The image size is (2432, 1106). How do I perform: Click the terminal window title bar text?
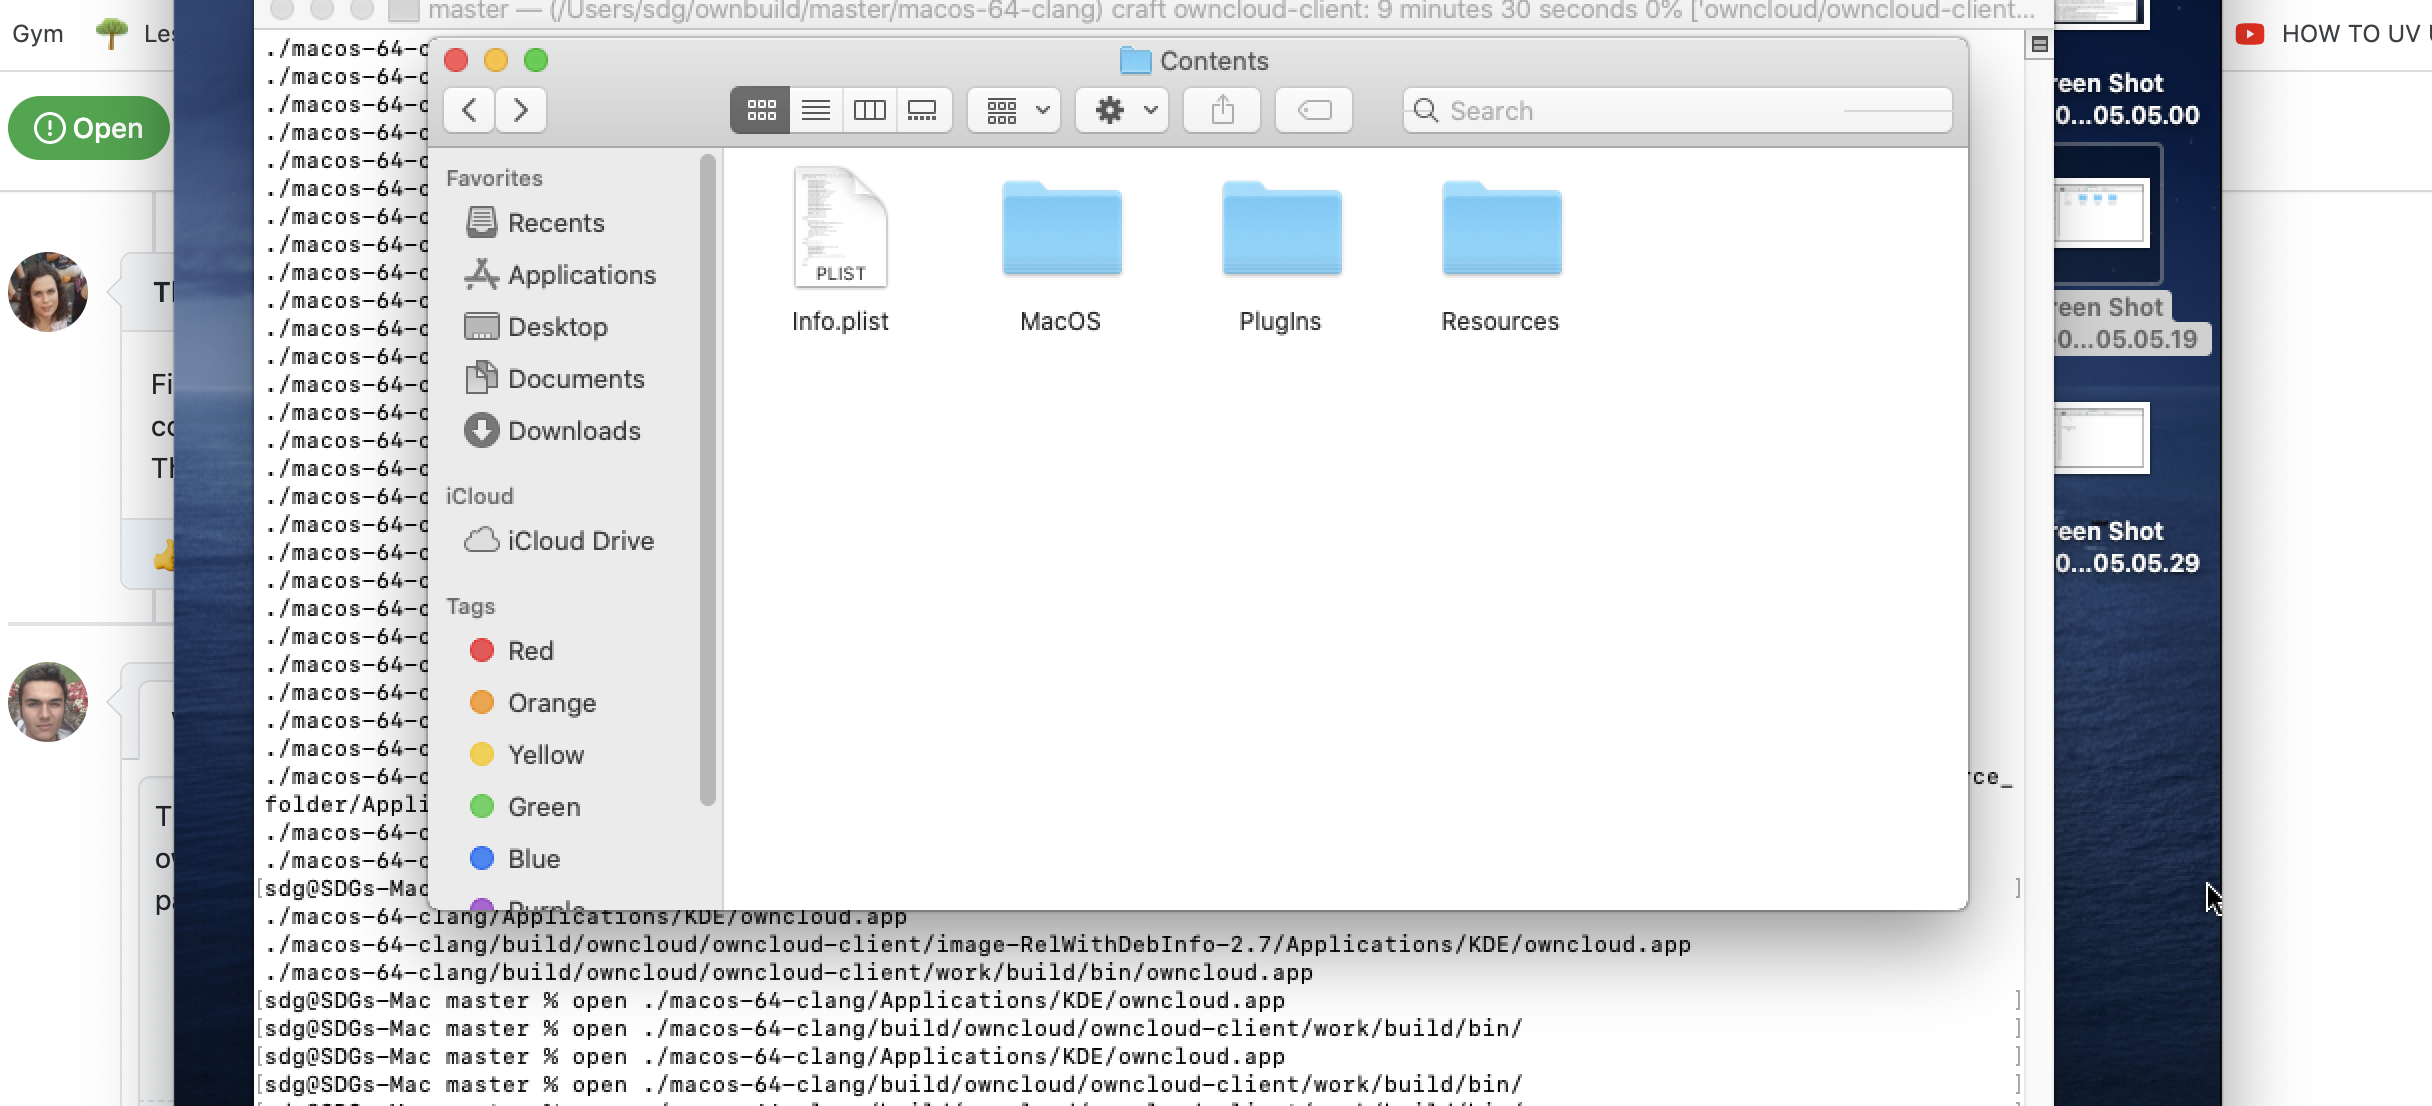click(1231, 11)
